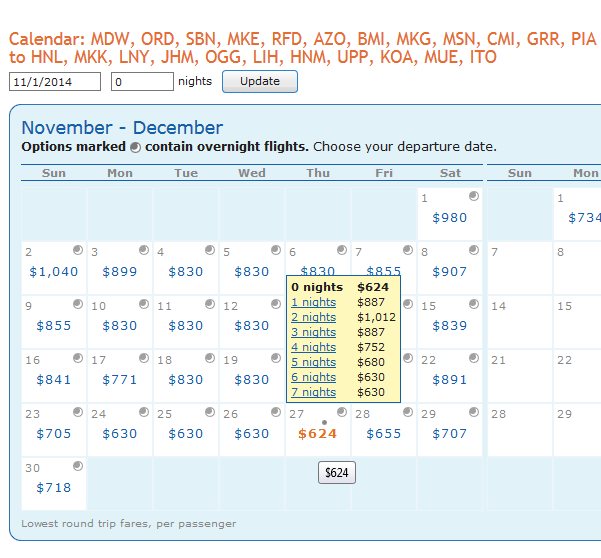Pick the $1,040 fare on November 2
This screenshot has width=601, height=558.
(54, 271)
